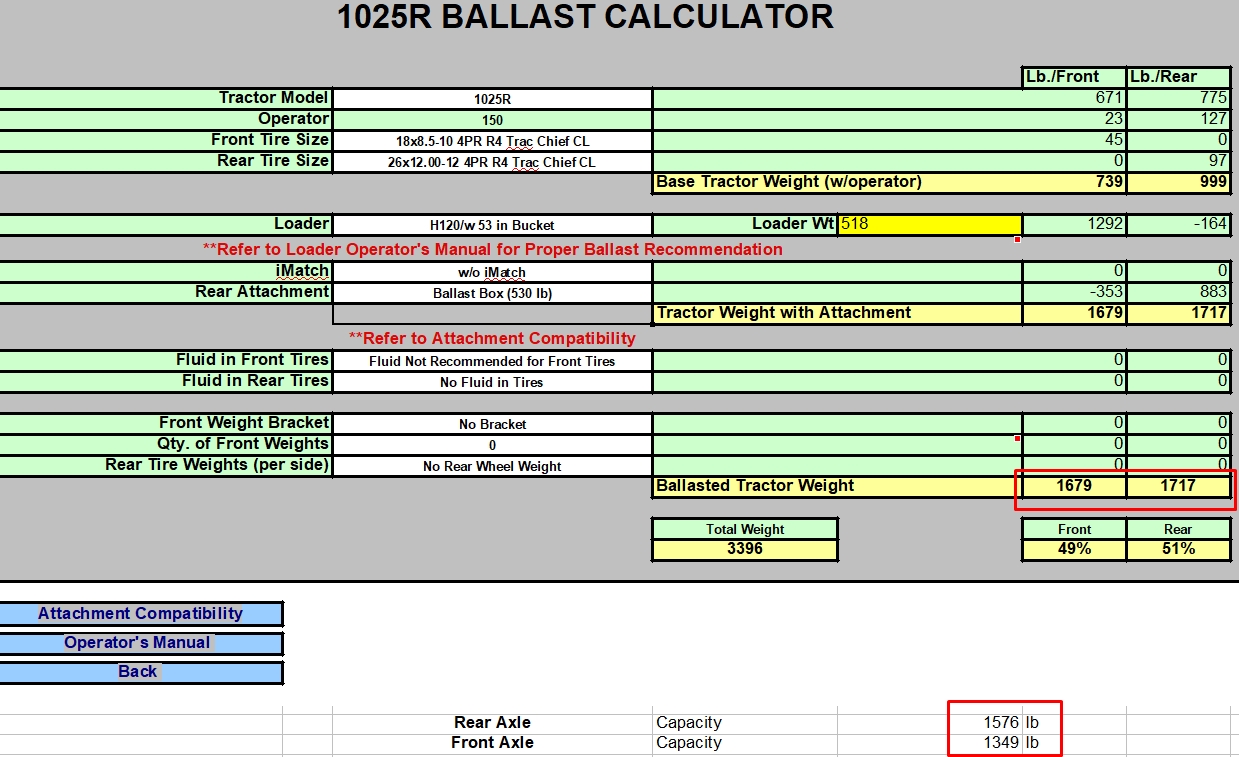Click the Rear Axle label
Viewport: 1239px width, 757px height.
492,722
